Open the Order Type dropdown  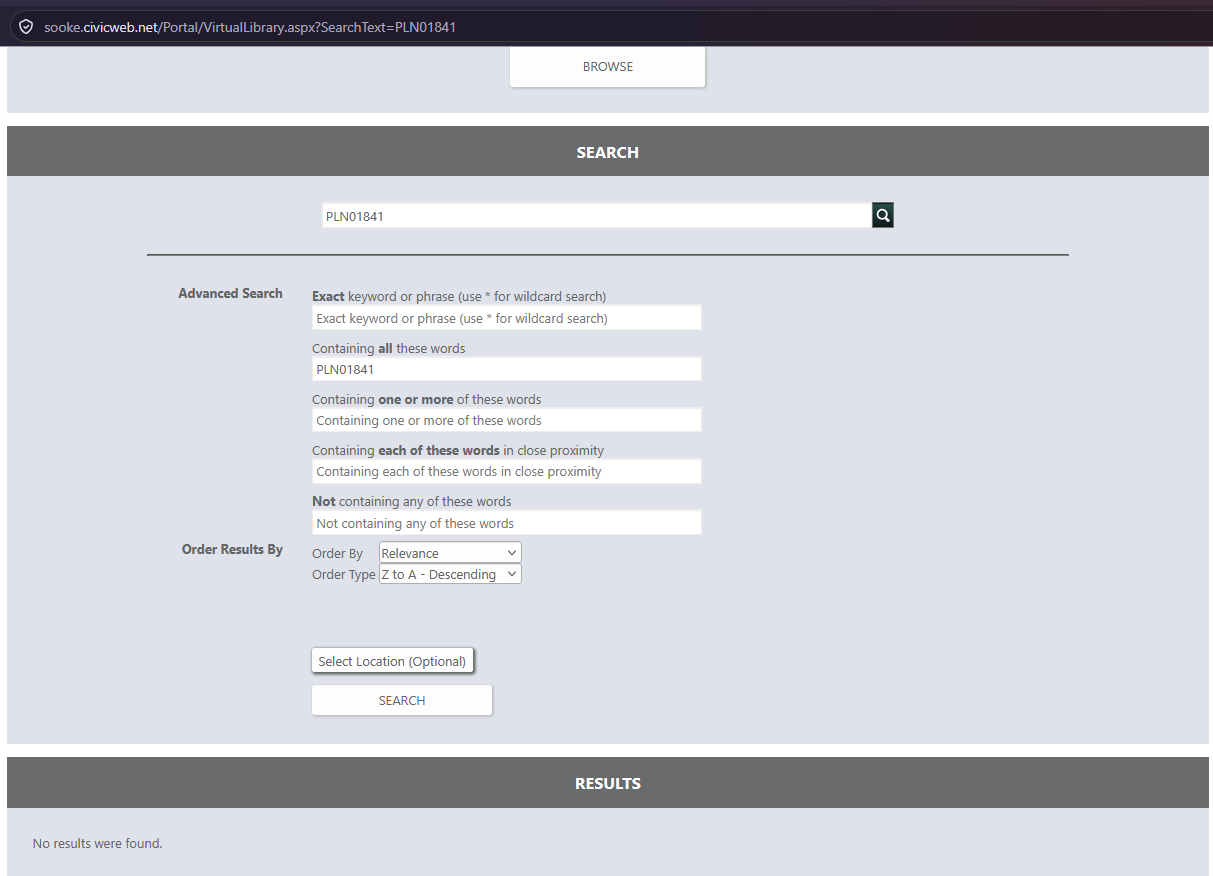pos(450,574)
